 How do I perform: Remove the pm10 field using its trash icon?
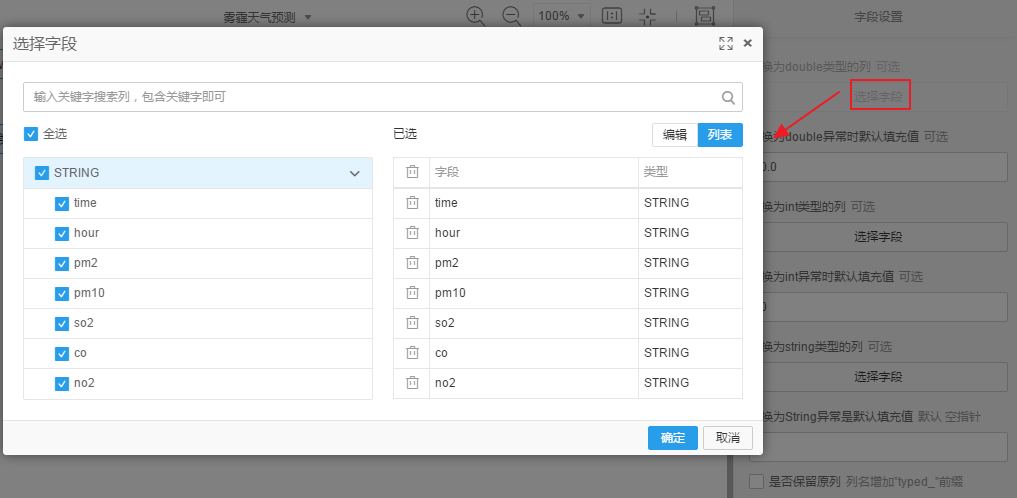point(412,292)
